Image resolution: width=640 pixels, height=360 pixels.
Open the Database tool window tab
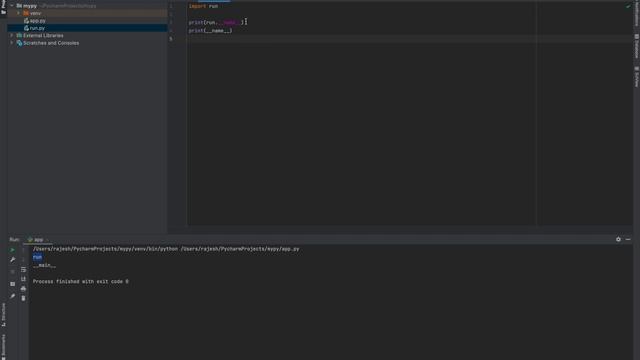[636, 46]
